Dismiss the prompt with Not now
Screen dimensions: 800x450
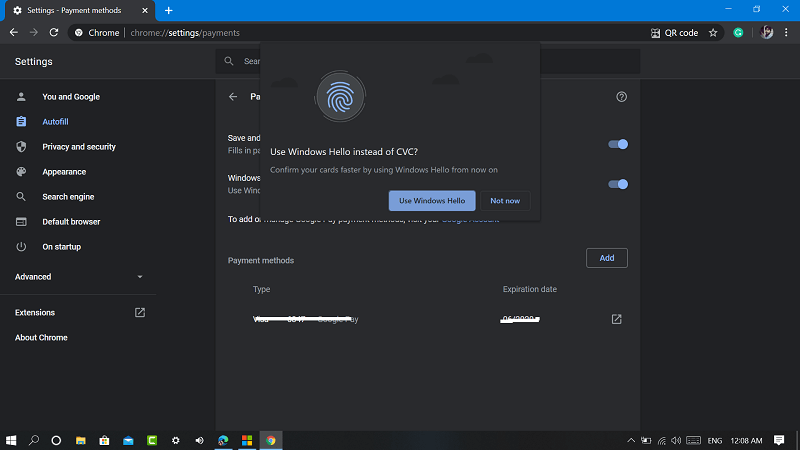[x=505, y=201]
